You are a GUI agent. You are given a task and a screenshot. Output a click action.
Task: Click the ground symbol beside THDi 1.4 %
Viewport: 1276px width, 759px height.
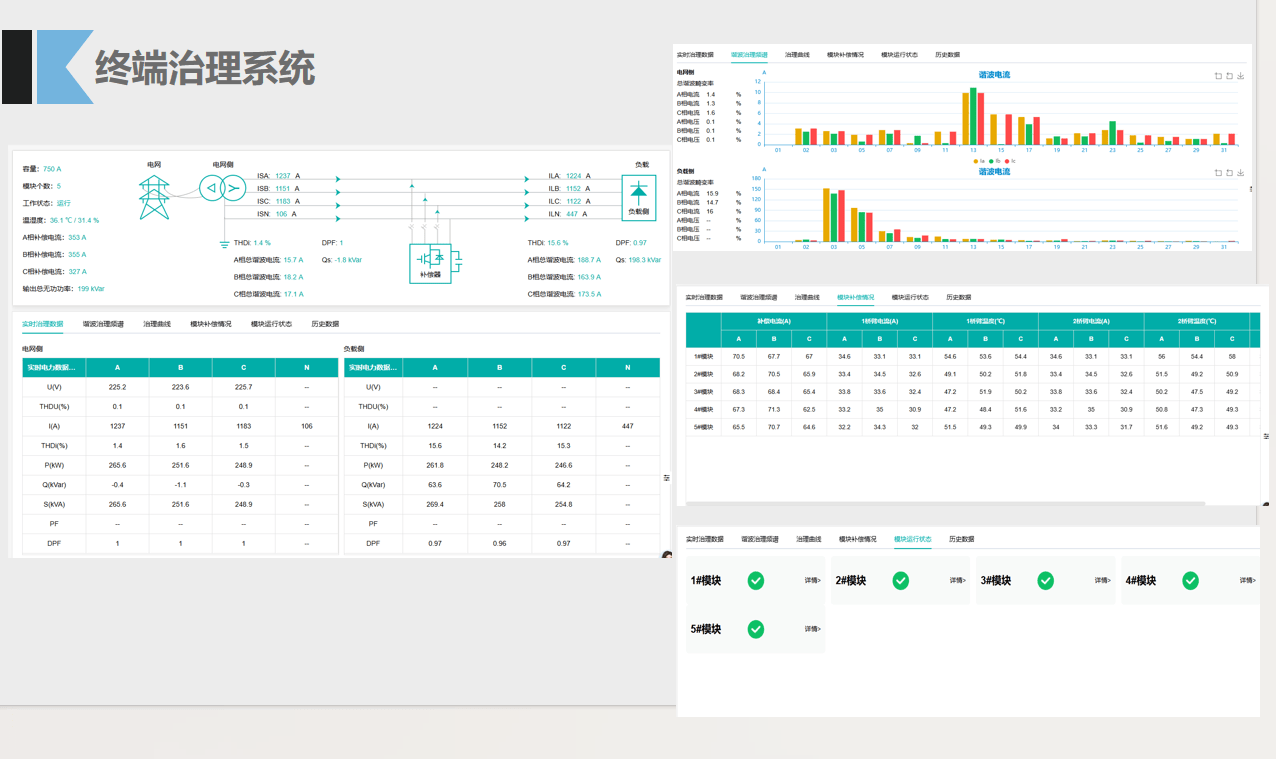pos(225,243)
